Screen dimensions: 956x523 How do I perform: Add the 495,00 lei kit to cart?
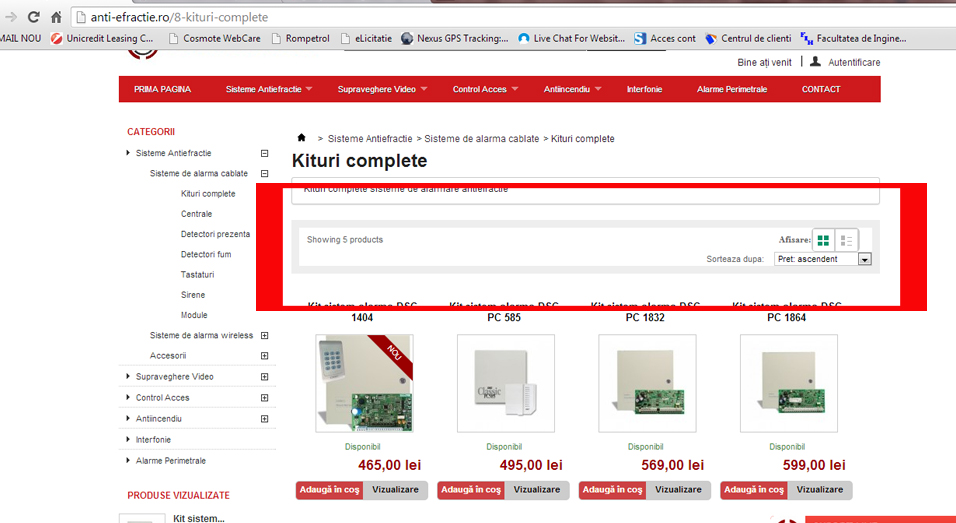click(x=471, y=490)
